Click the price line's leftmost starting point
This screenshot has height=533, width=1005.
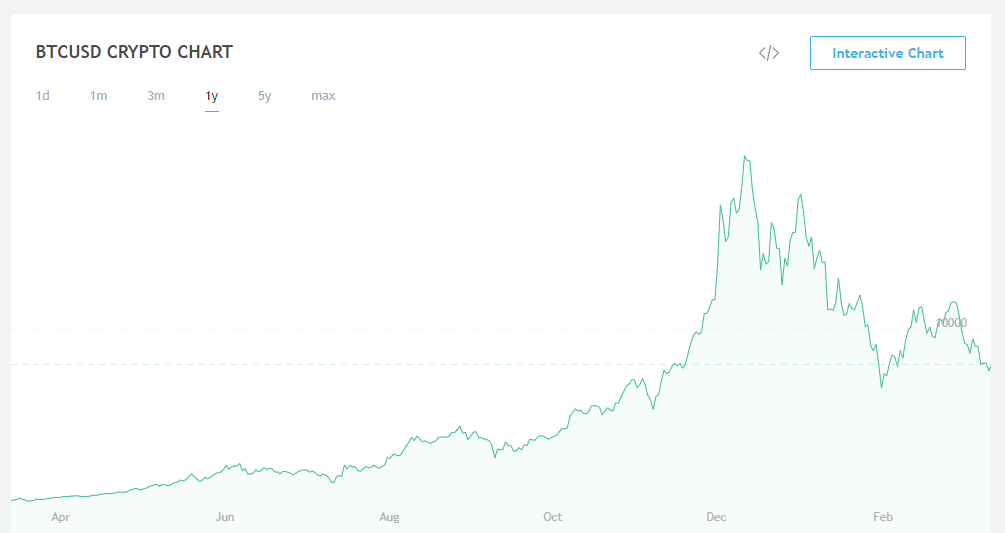12,500
